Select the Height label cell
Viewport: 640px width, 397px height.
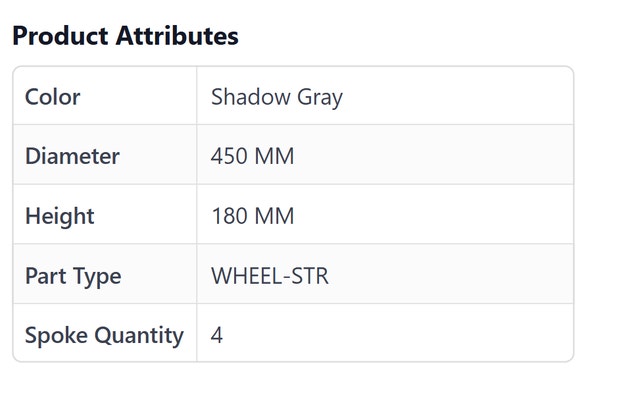click(x=105, y=214)
